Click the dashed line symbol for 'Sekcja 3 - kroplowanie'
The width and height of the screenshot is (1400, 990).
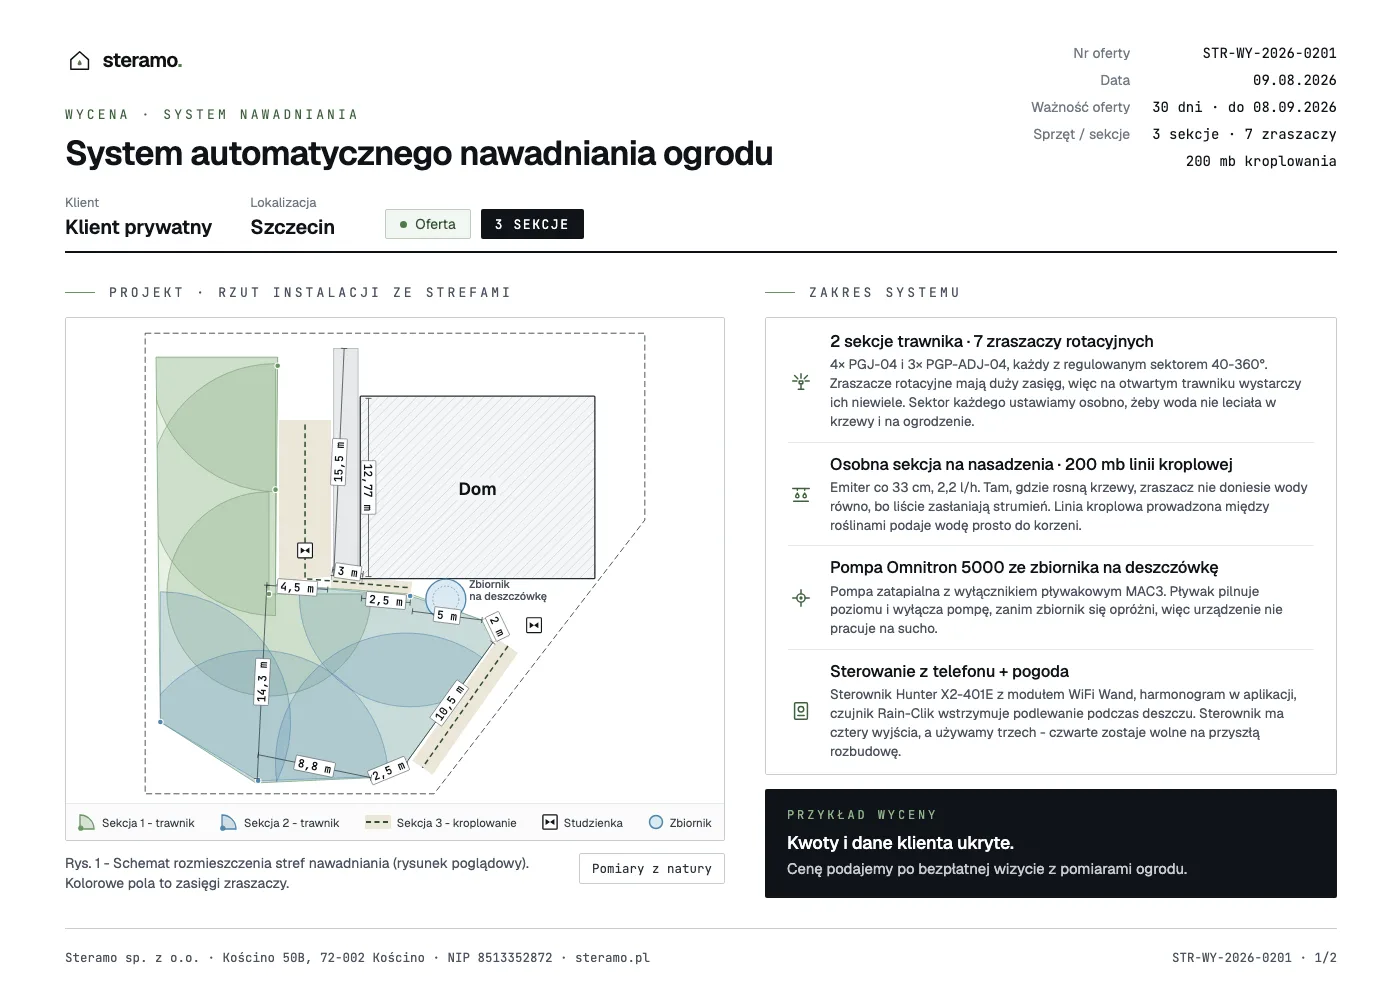(377, 823)
